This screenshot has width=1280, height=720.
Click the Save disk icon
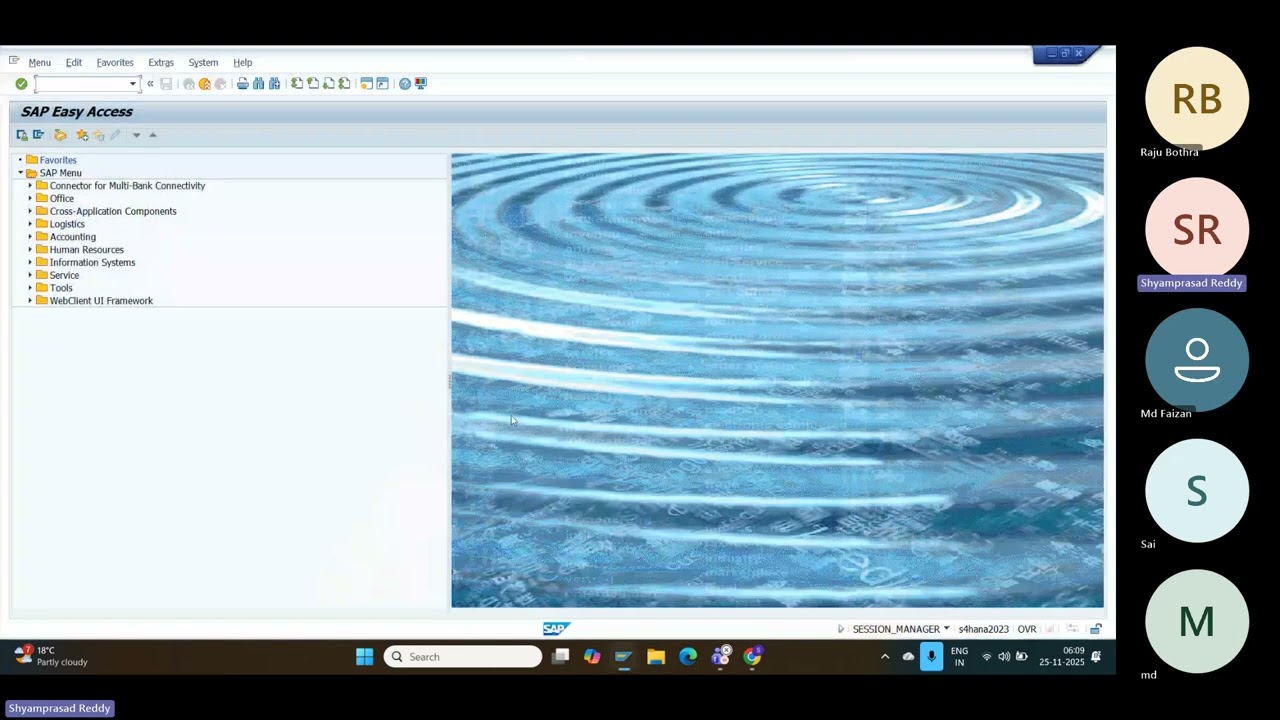166,84
